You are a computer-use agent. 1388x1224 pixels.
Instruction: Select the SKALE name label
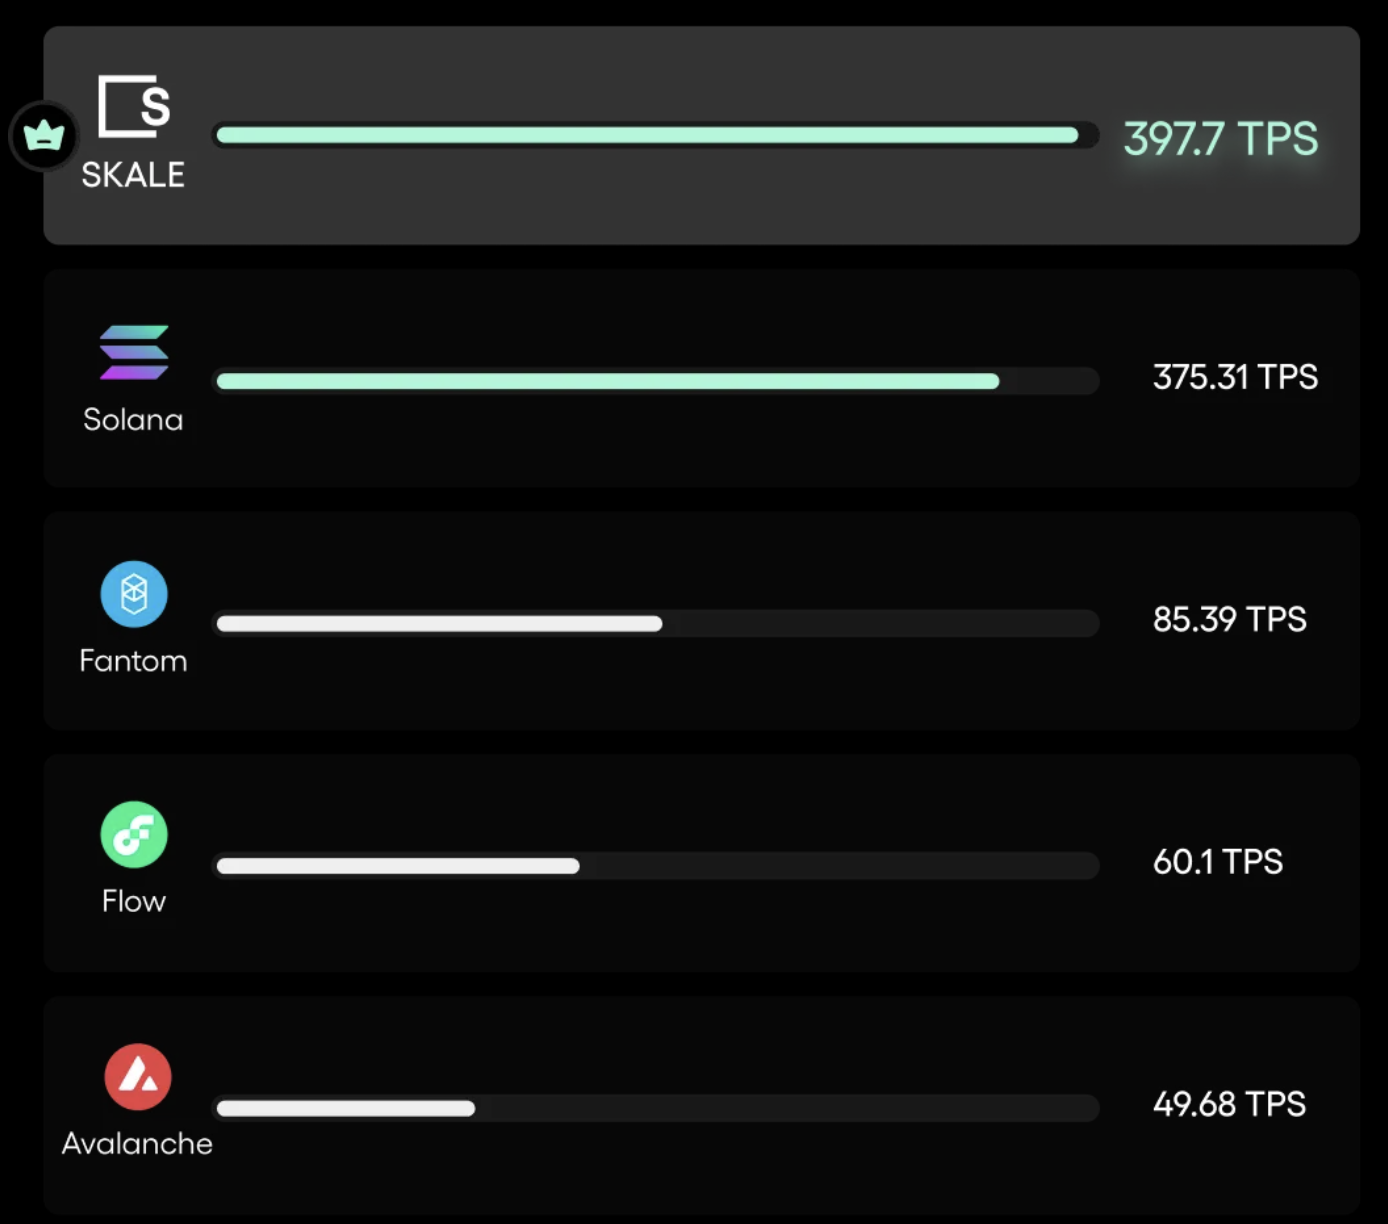click(133, 175)
